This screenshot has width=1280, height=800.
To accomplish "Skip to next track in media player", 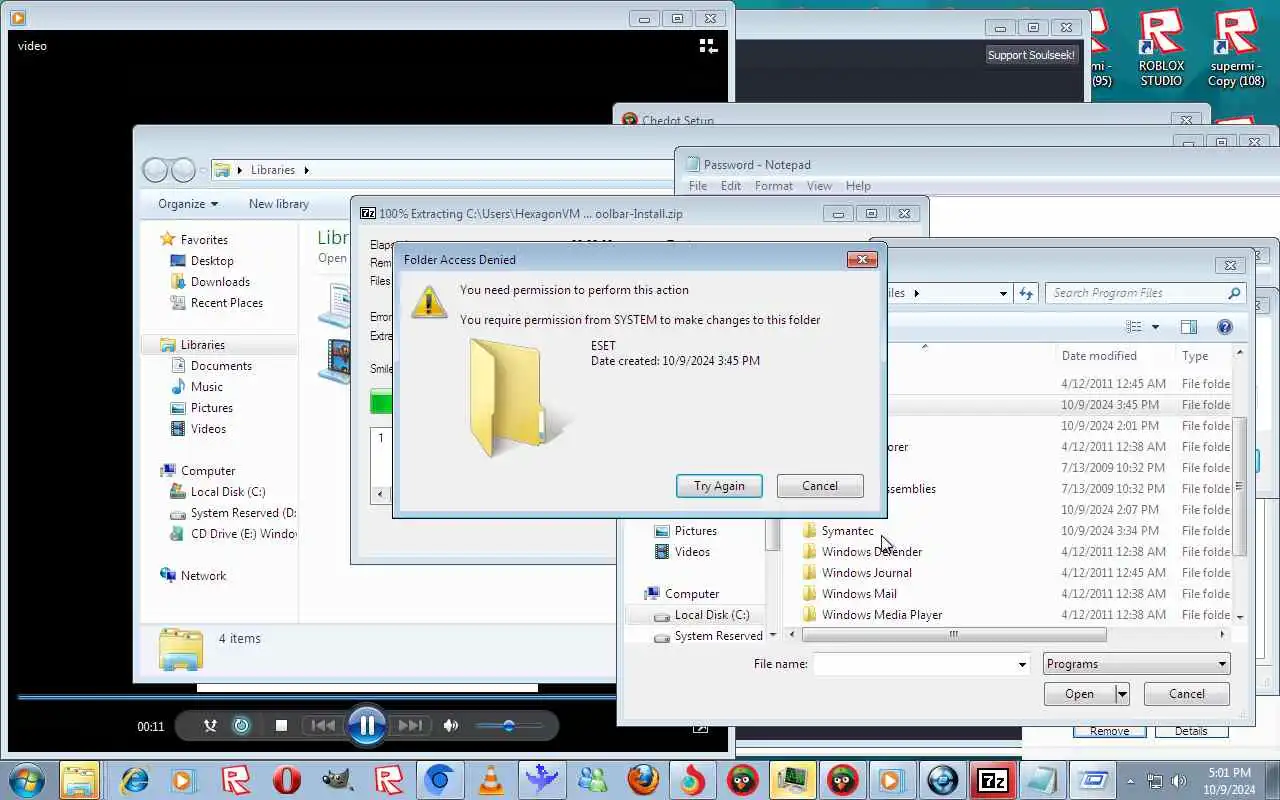I will pos(410,726).
